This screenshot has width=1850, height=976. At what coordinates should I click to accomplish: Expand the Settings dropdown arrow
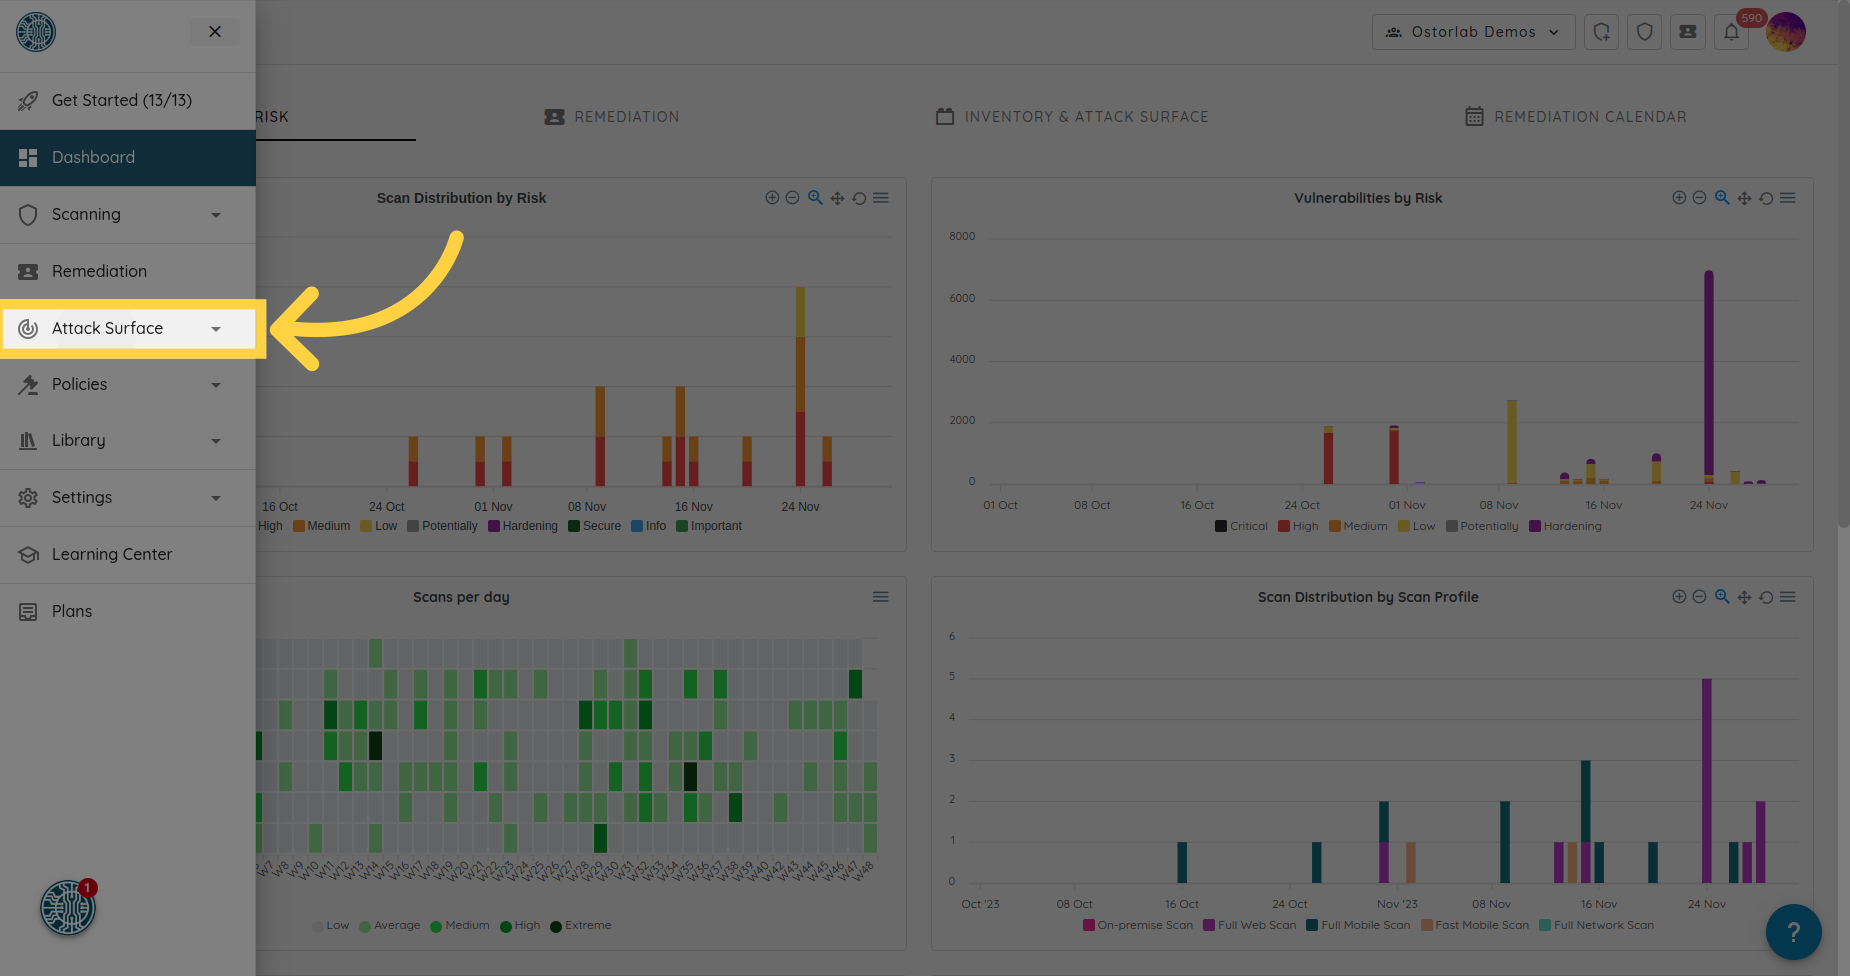click(216, 498)
